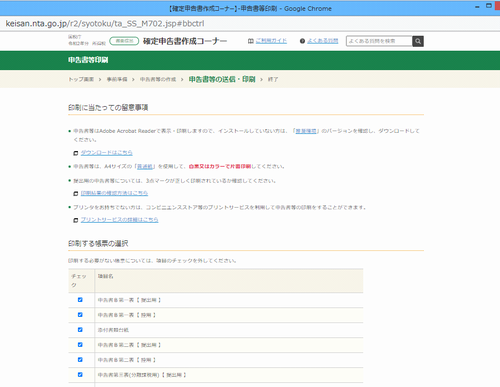Open the 普通紙 link
500x387 pixels.
145,166
